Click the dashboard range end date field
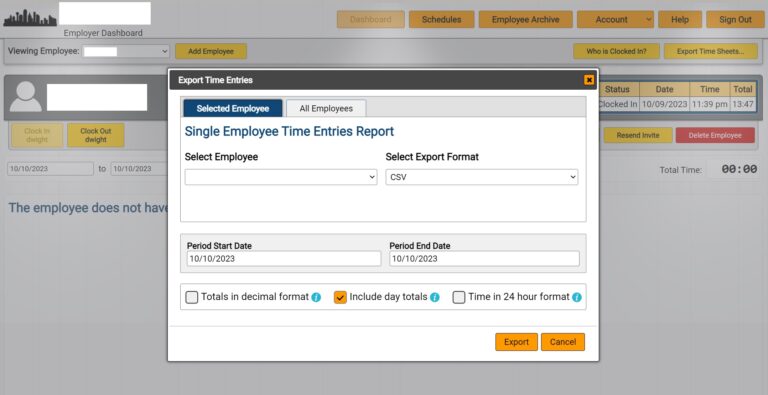The image size is (768, 395). (140, 169)
